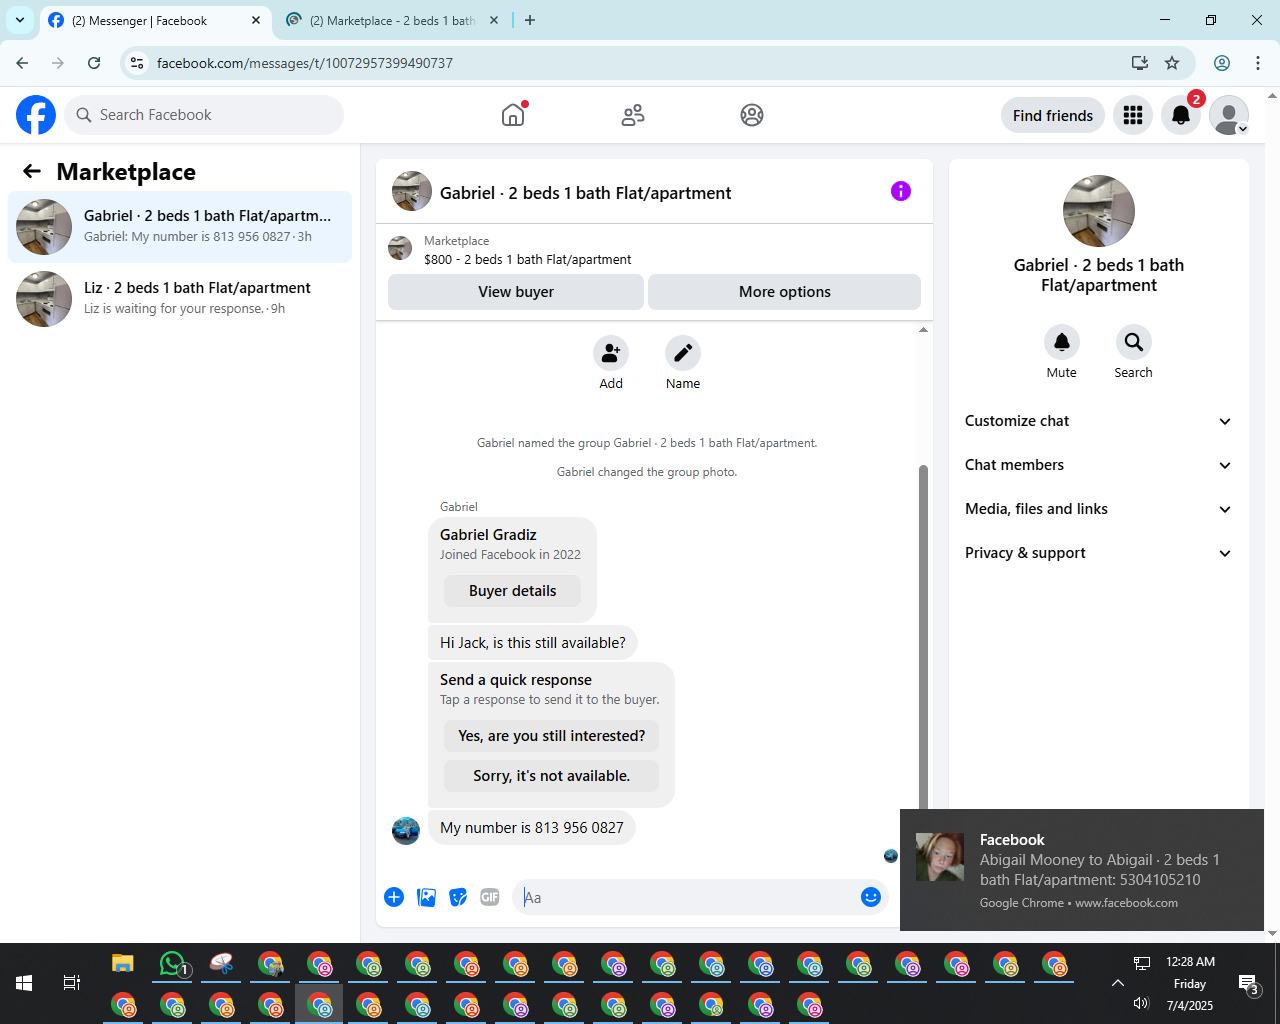Open the Friends icon in top navigation
Viewport: 1280px width, 1024px height.
point(633,115)
